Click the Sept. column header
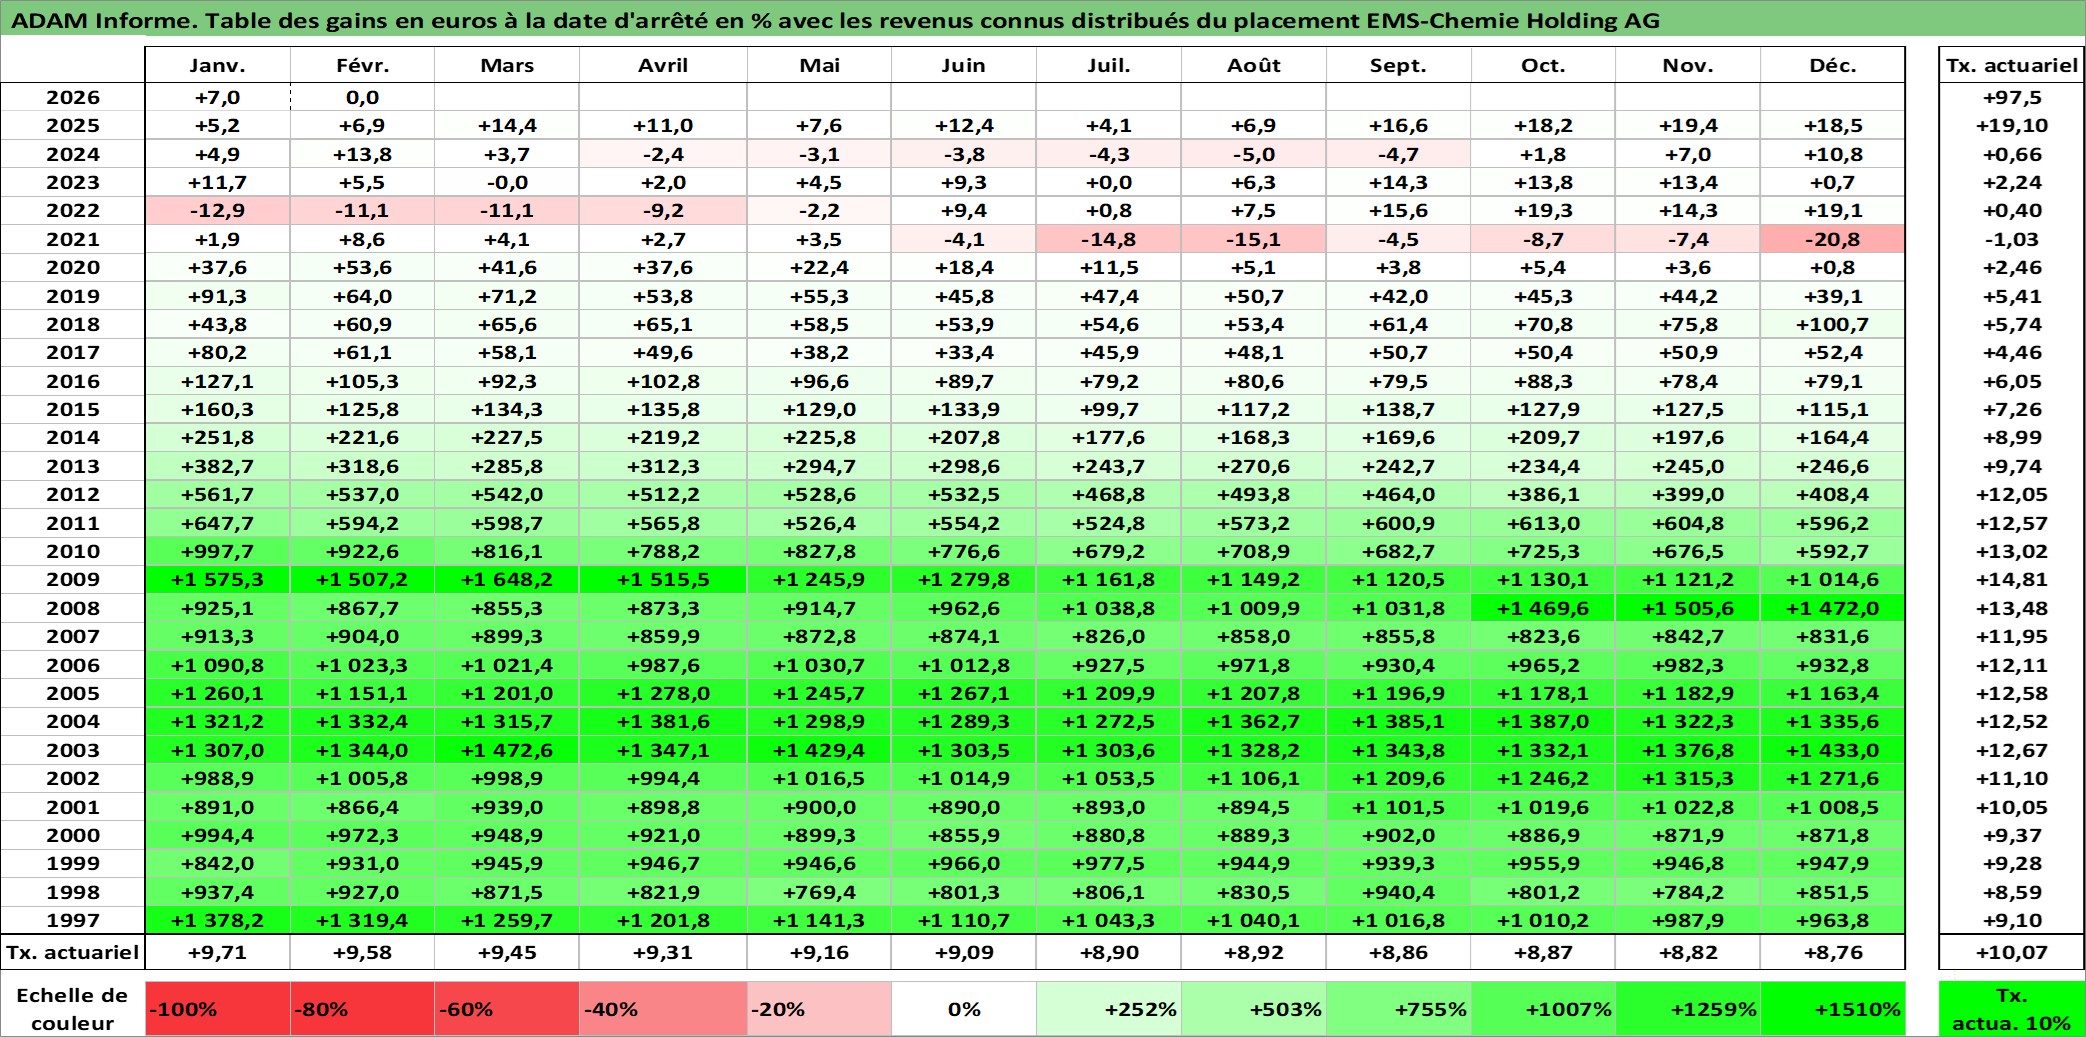 (x=1398, y=65)
